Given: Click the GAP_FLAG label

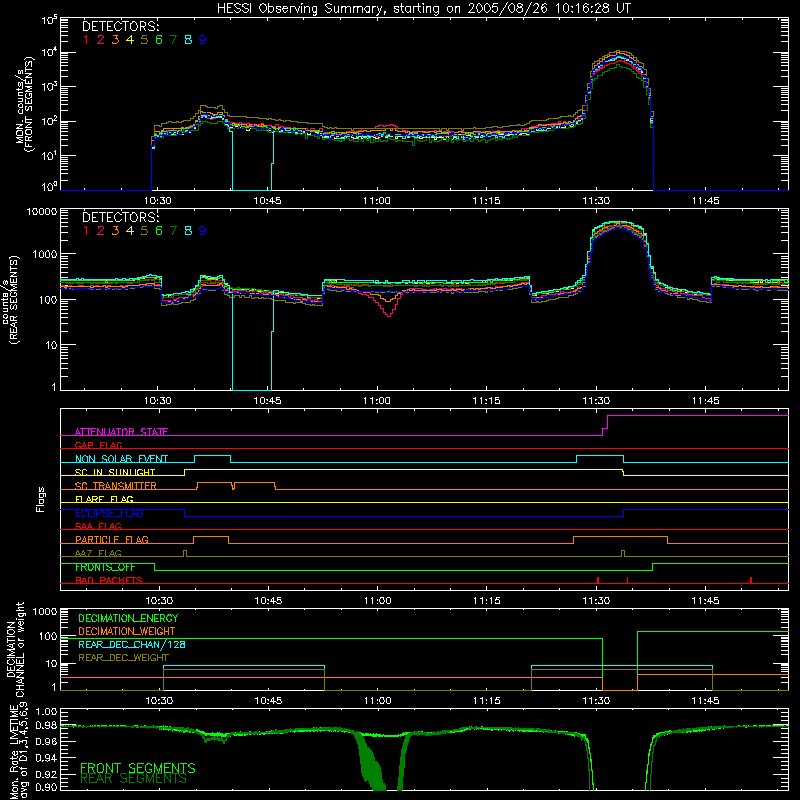Looking at the screenshot, I should click(x=98, y=445).
